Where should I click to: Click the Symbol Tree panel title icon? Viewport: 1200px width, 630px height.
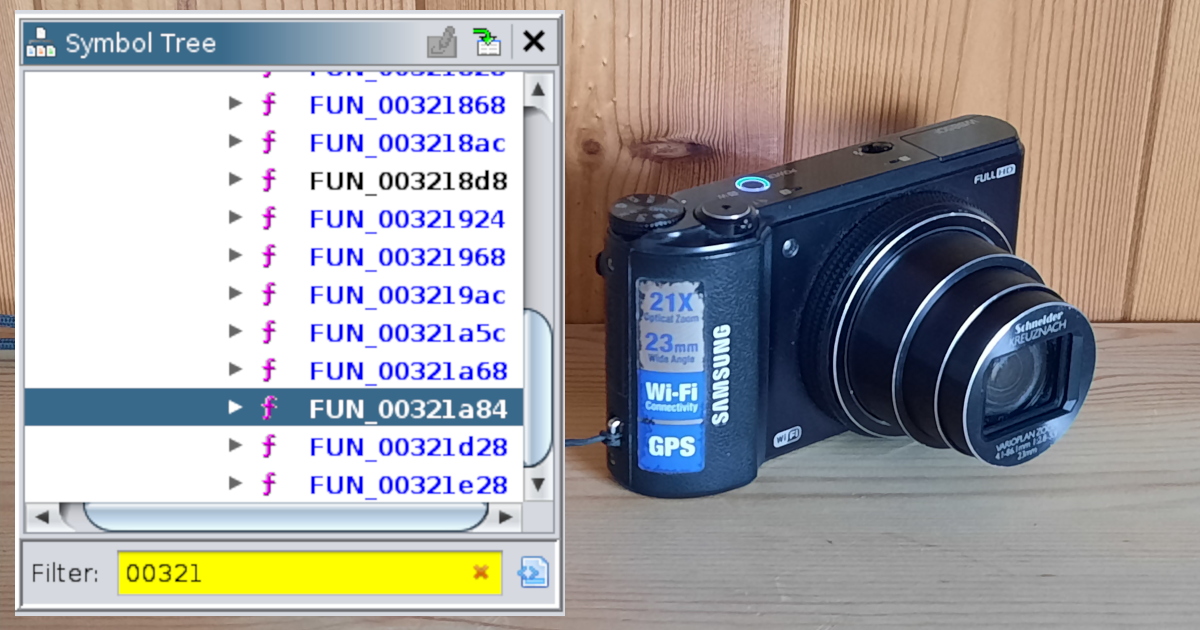(41, 43)
